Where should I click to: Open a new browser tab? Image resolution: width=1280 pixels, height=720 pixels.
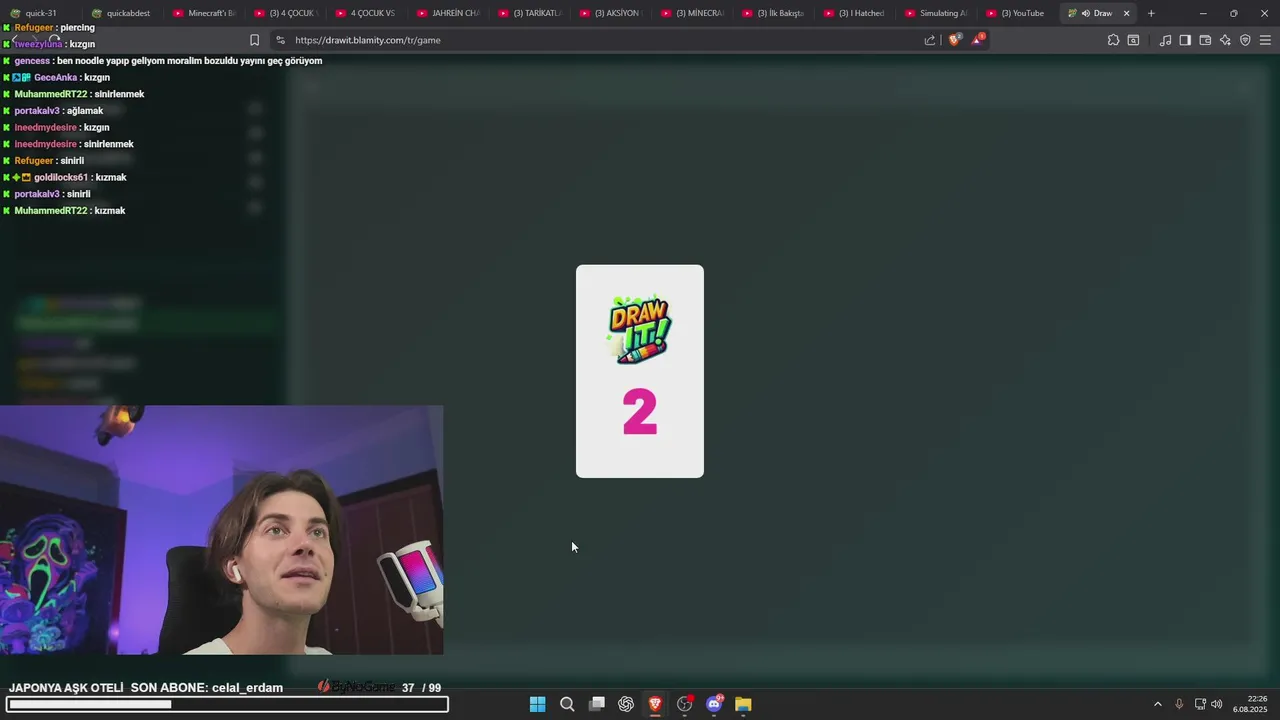pos(1151,13)
